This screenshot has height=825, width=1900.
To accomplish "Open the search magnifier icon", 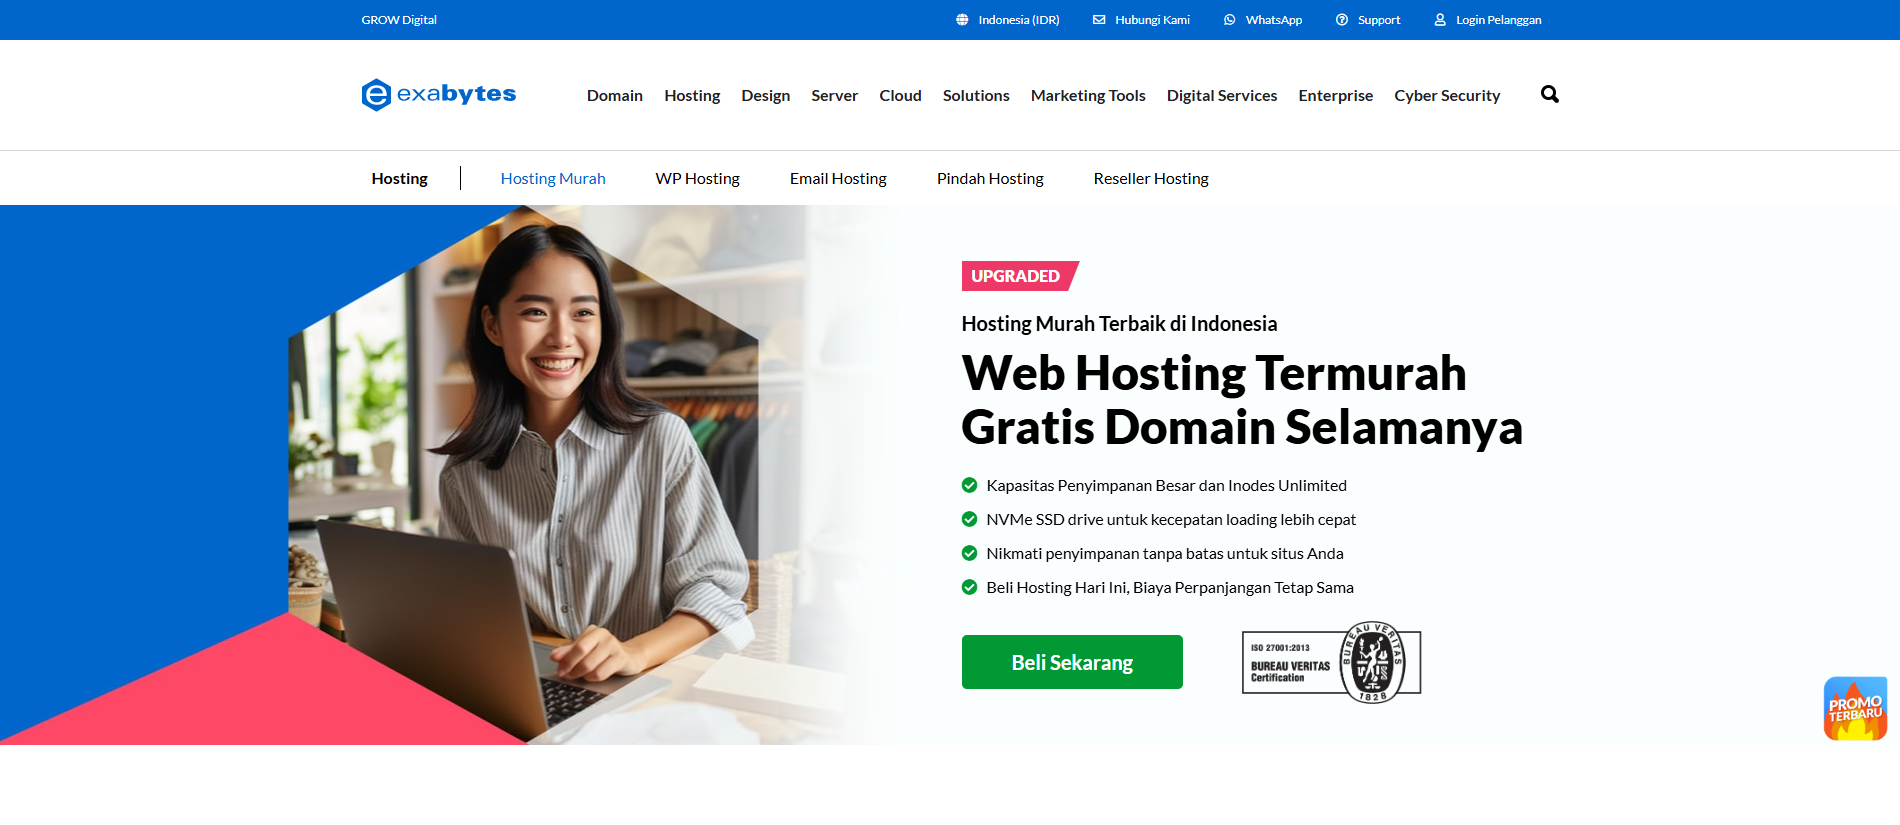I will 1550,94.
